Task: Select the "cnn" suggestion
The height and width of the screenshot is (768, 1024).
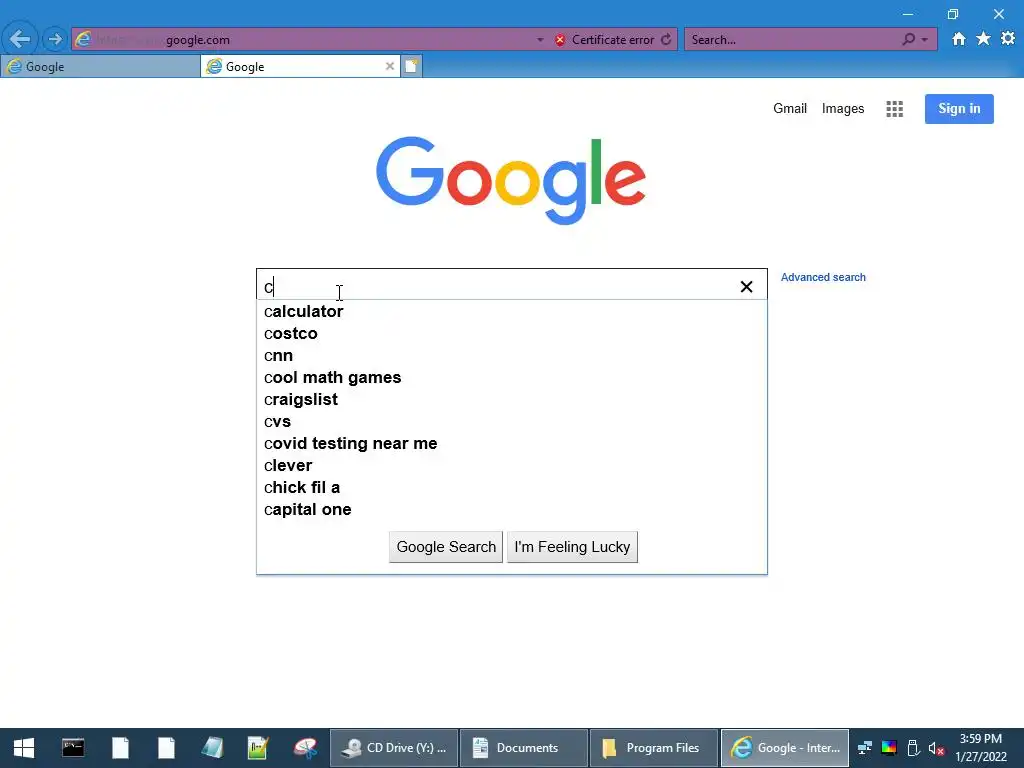Action: 511,356
